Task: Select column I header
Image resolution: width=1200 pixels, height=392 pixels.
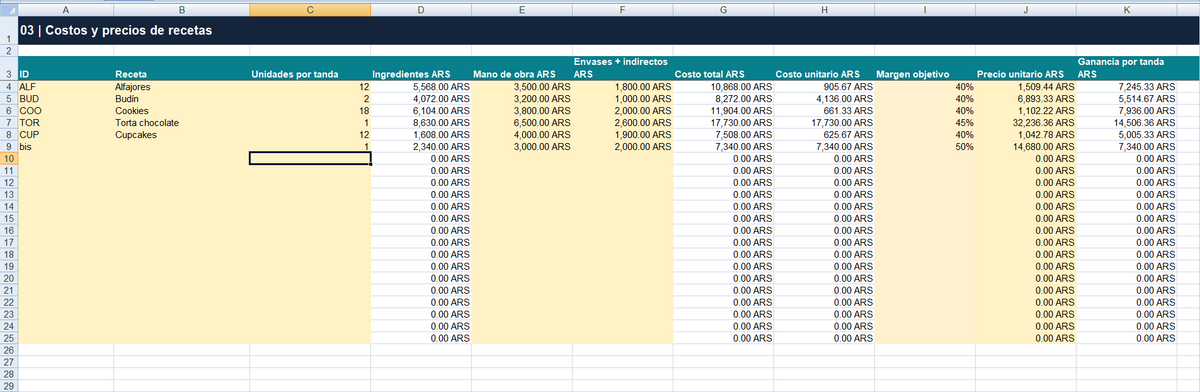Action: click(x=926, y=9)
